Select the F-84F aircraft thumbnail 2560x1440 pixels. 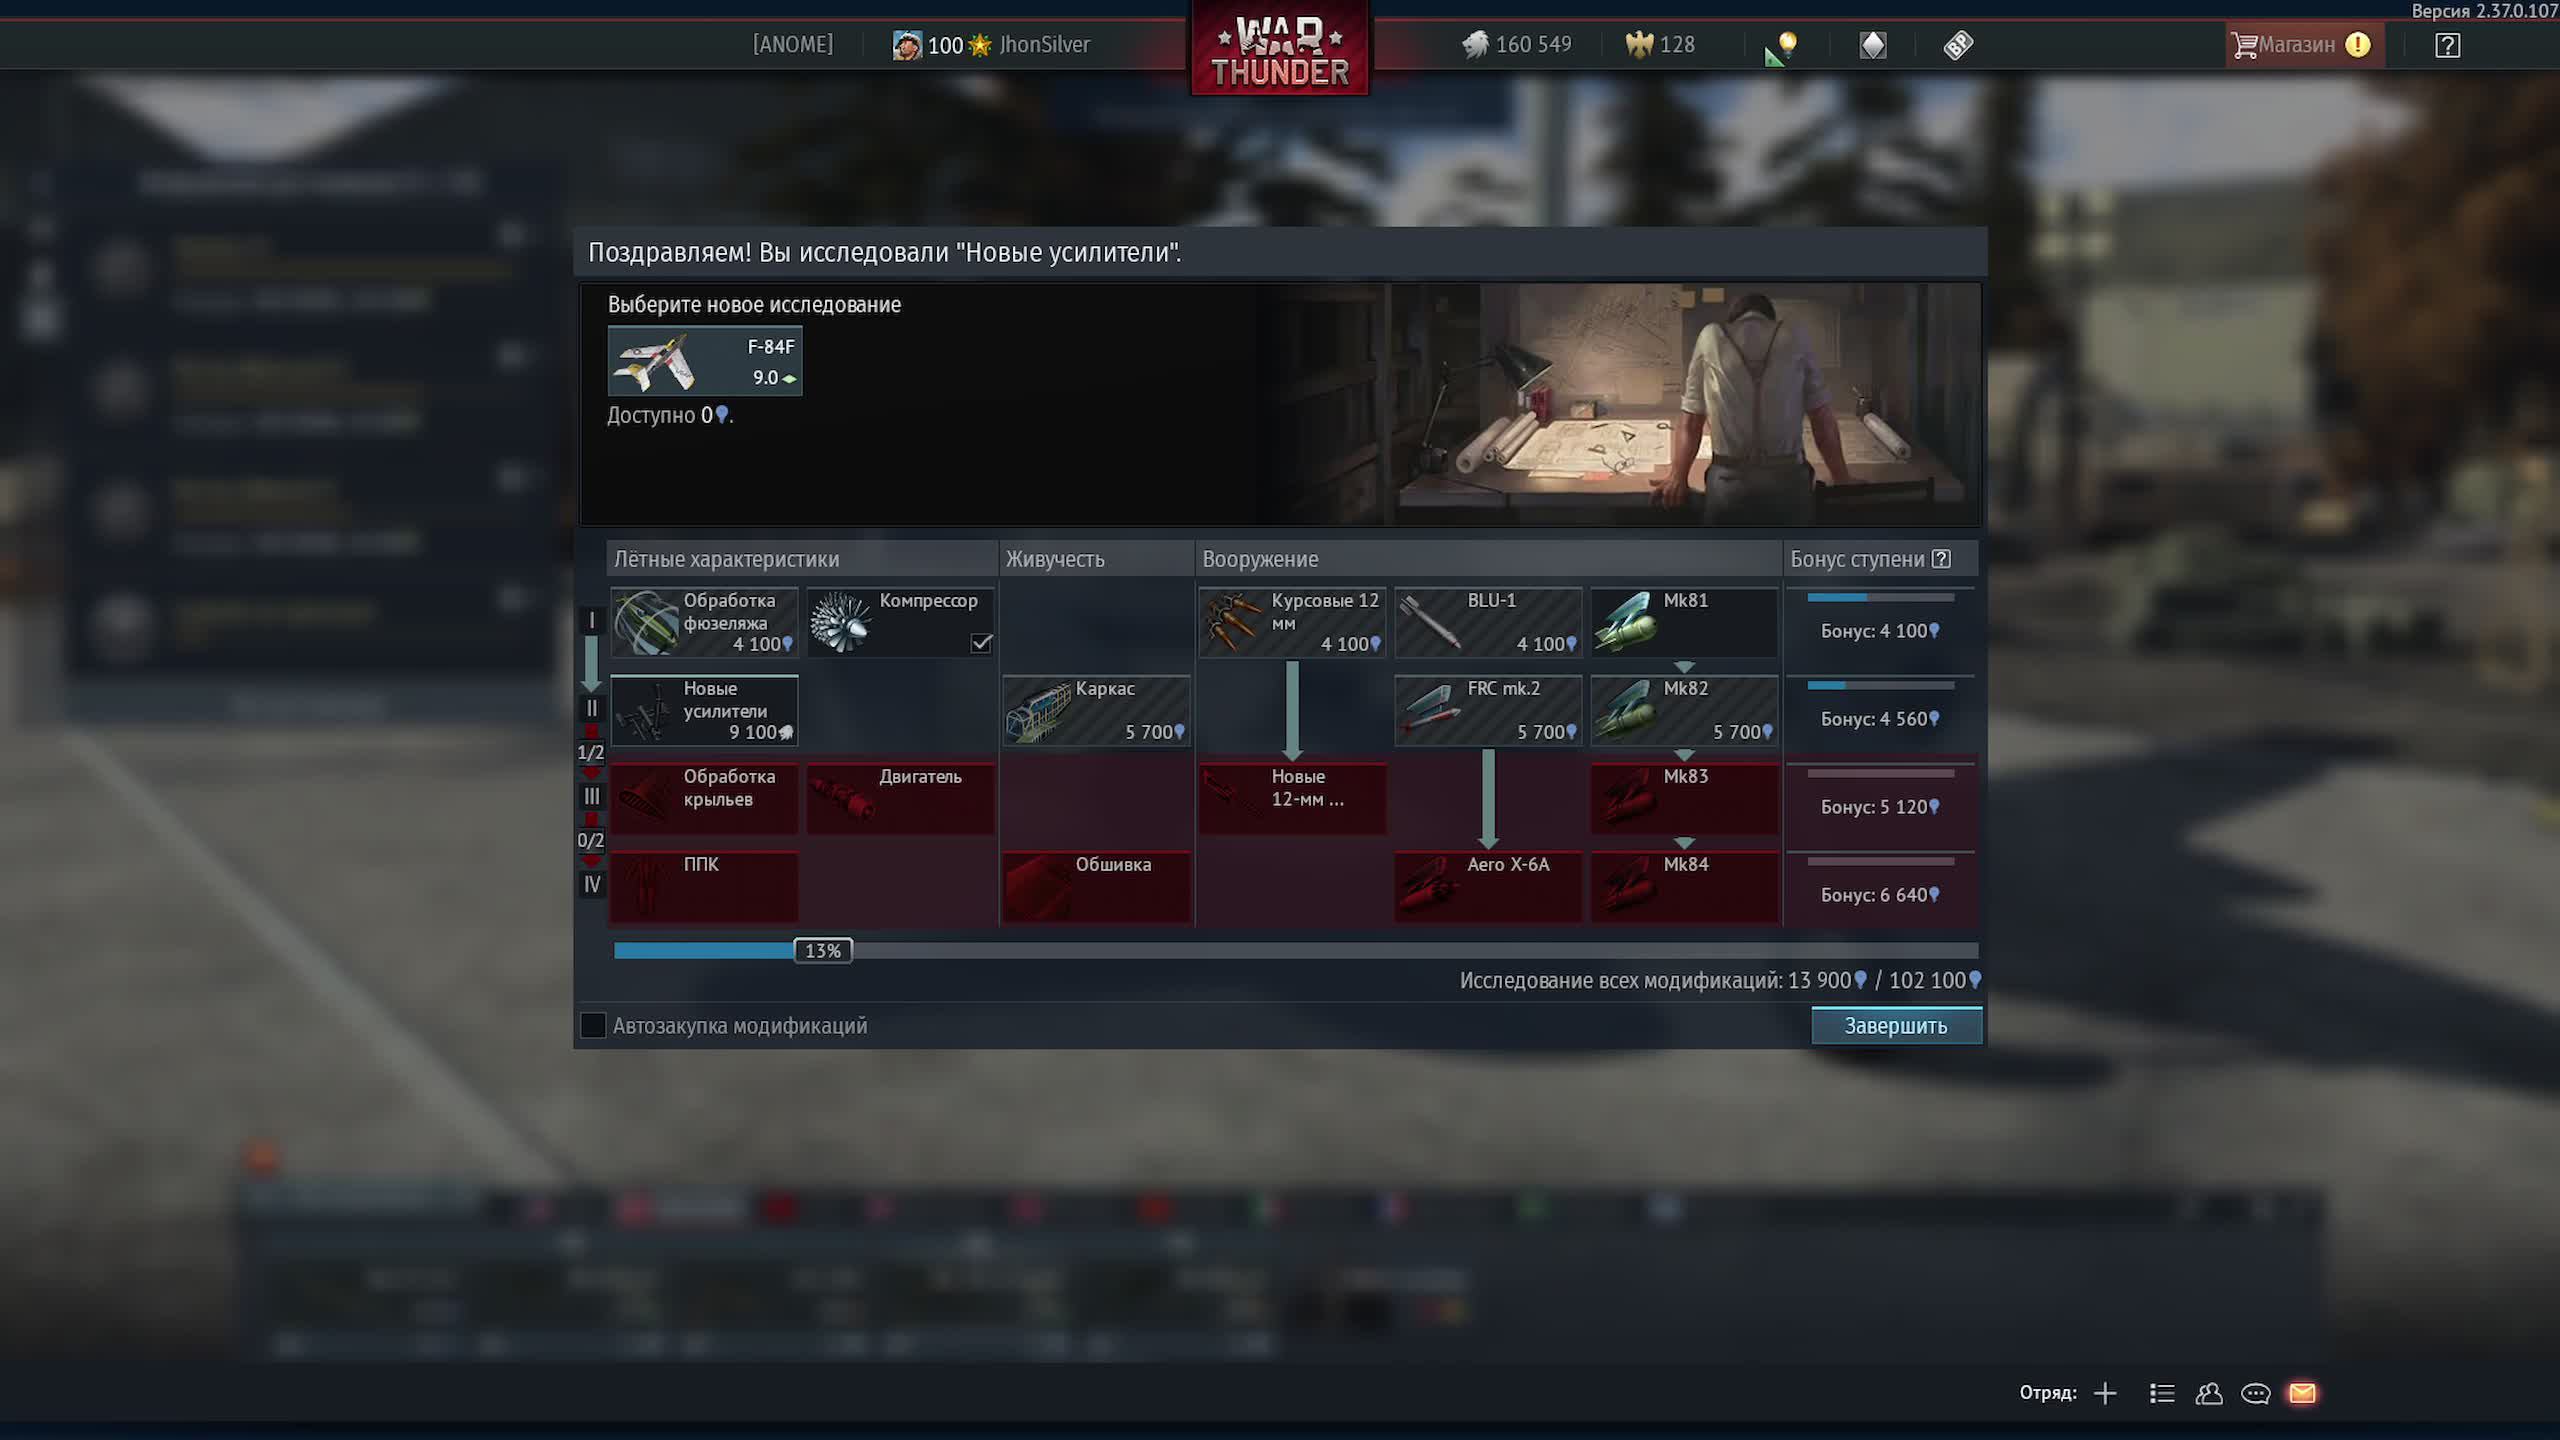point(704,361)
